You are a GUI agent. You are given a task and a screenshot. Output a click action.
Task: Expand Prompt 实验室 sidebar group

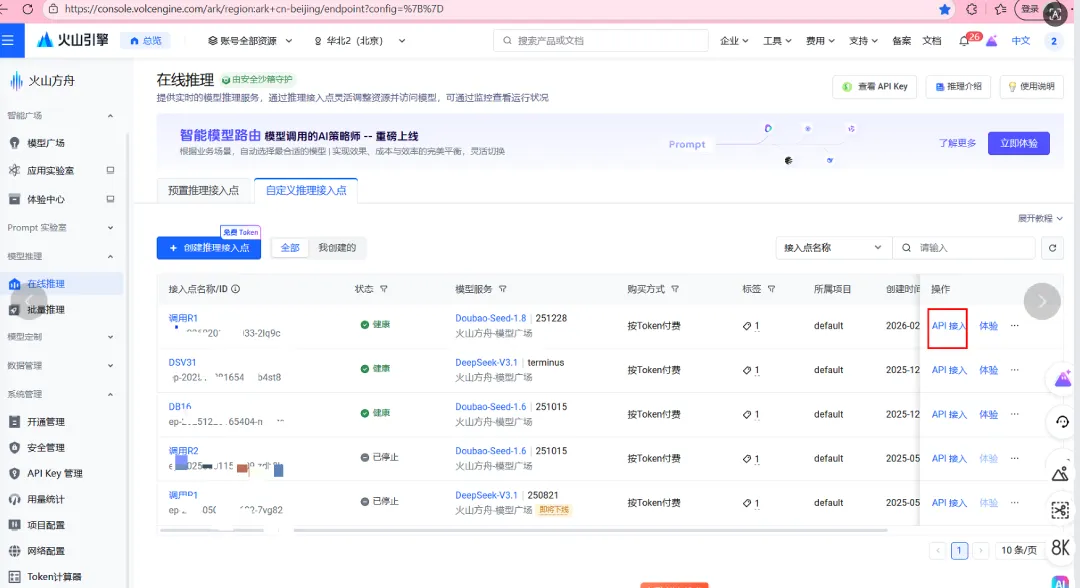tap(61, 228)
